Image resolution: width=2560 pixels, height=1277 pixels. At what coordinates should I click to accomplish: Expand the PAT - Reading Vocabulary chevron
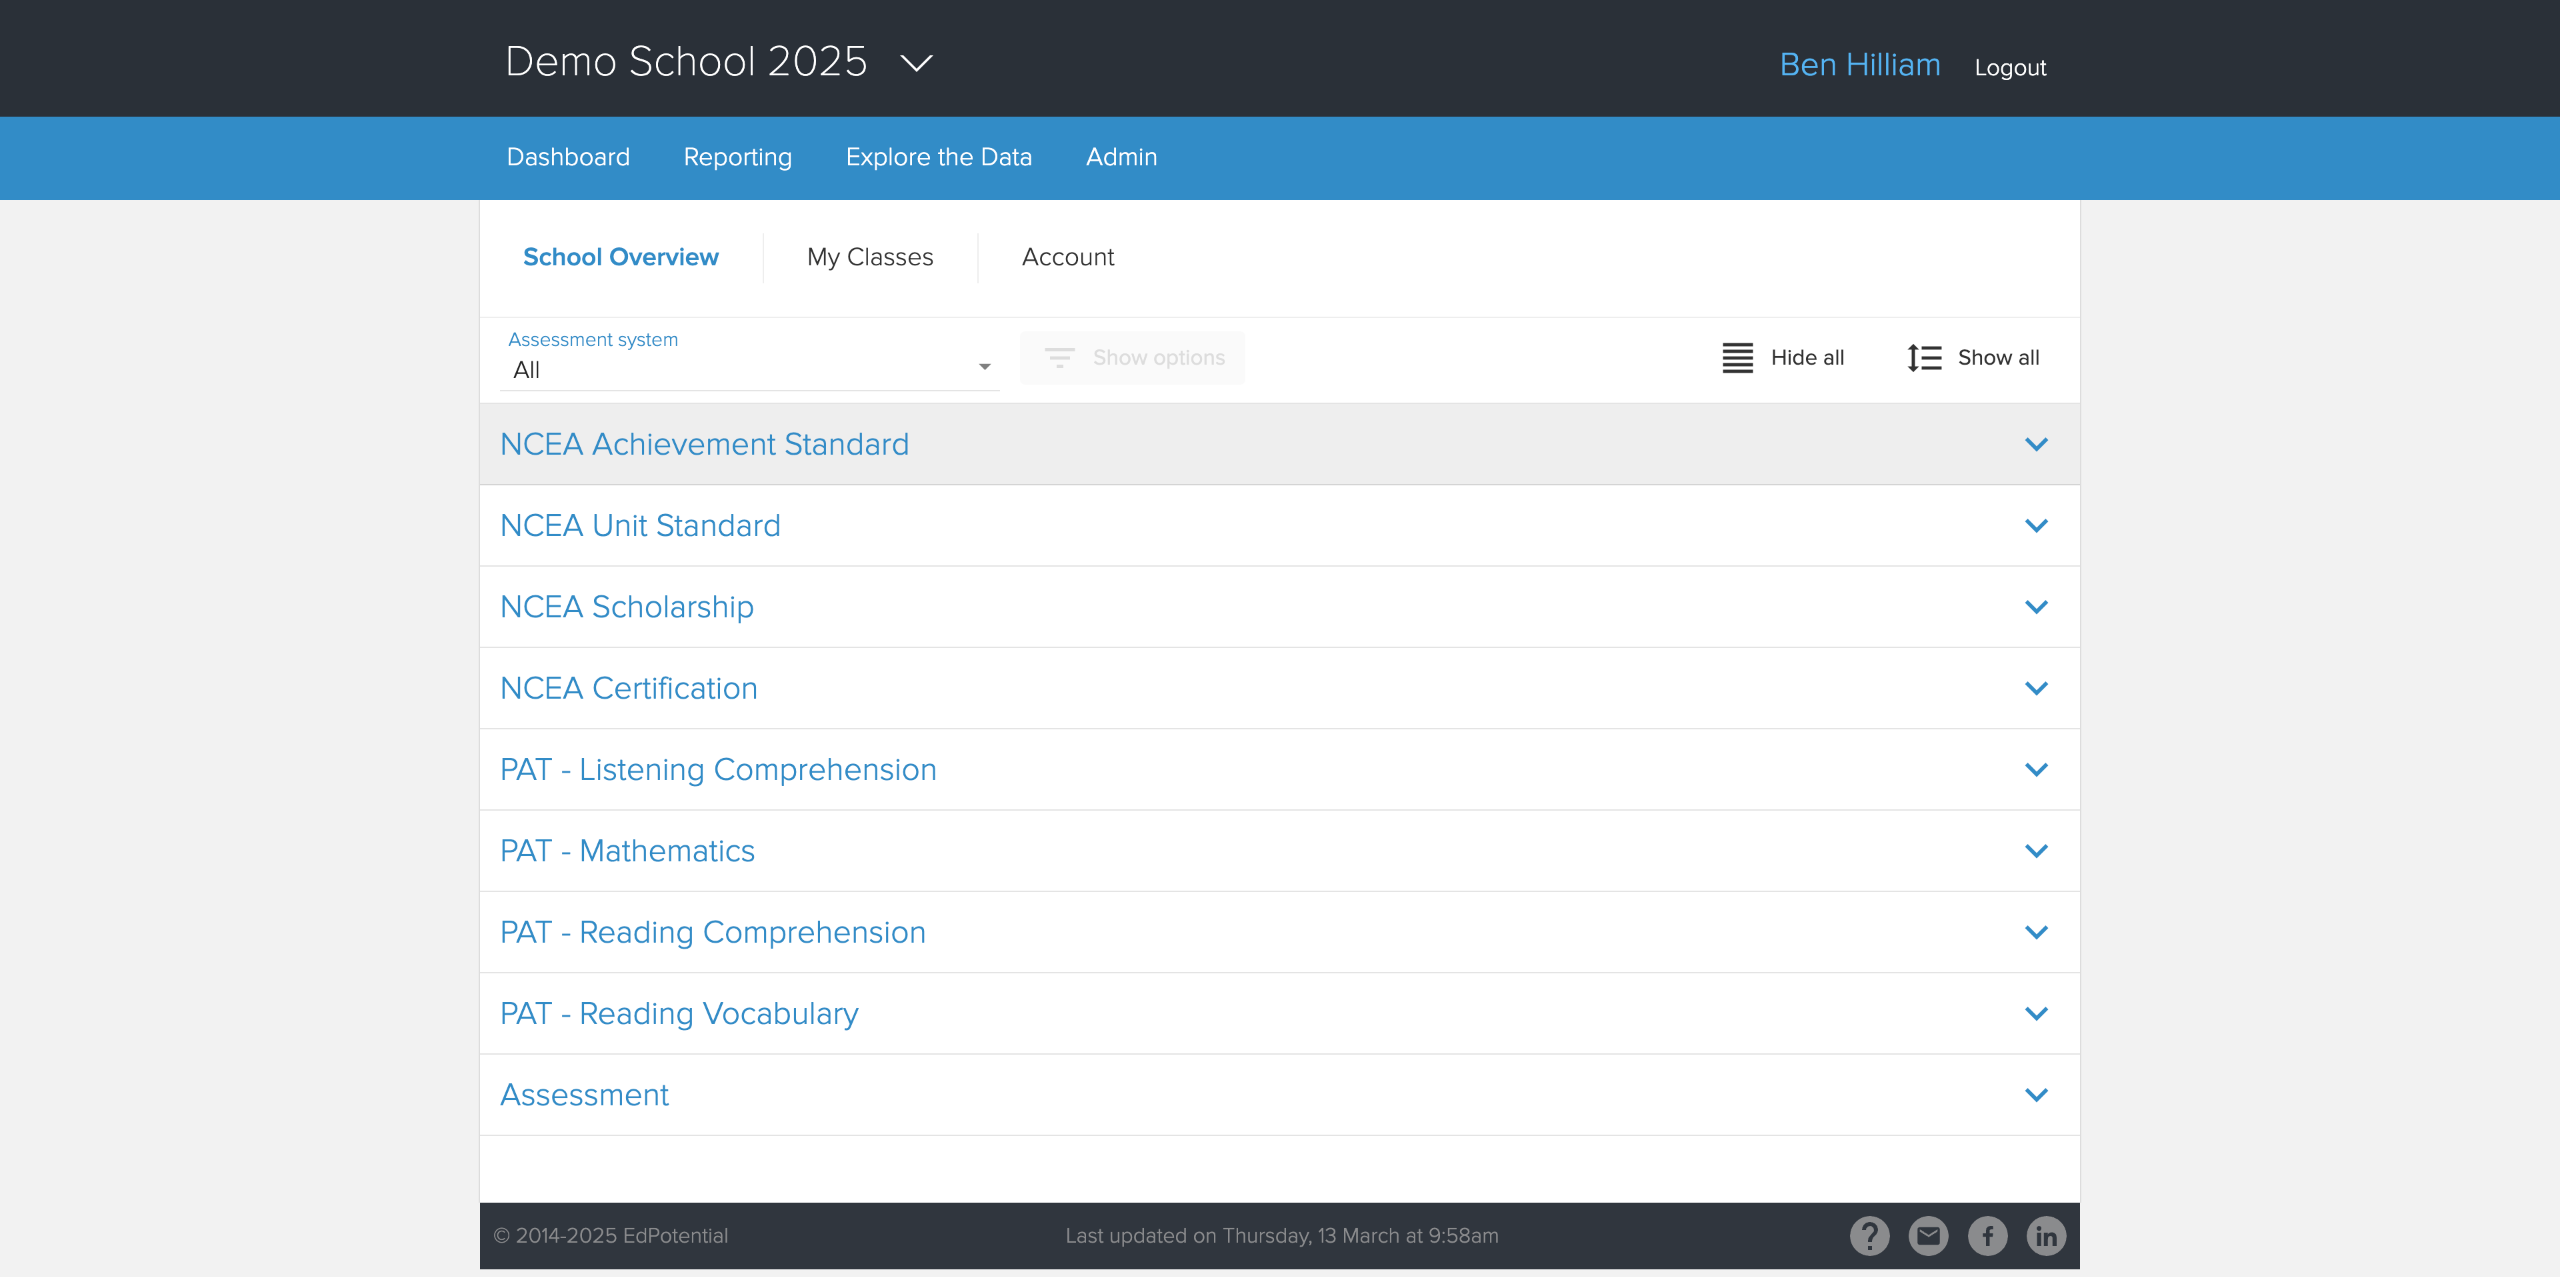point(2036,1014)
